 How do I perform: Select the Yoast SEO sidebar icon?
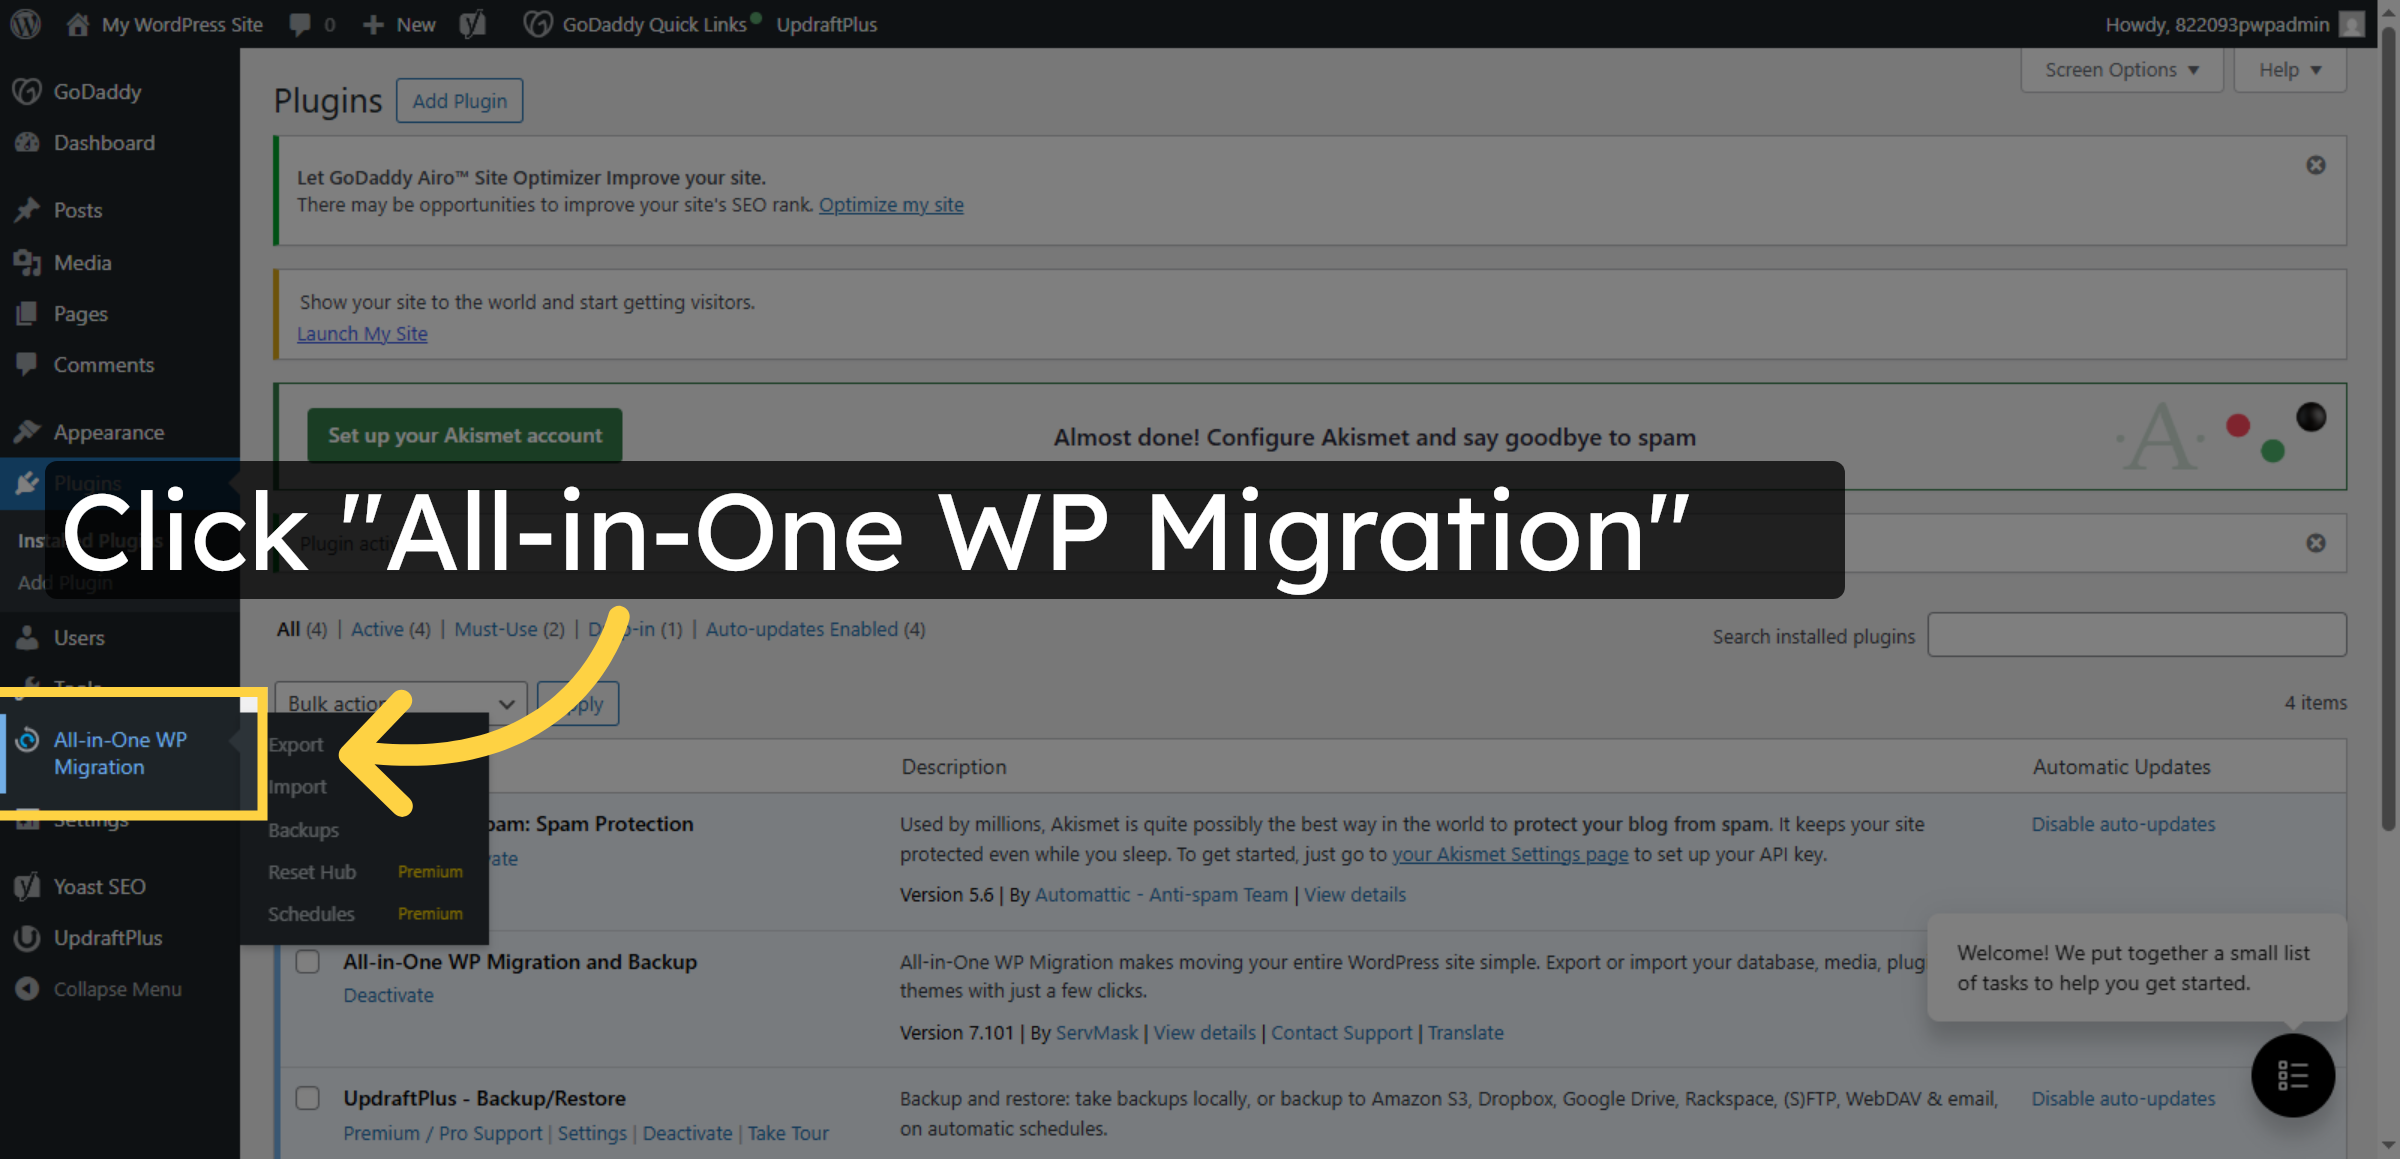click(x=26, y=886)
